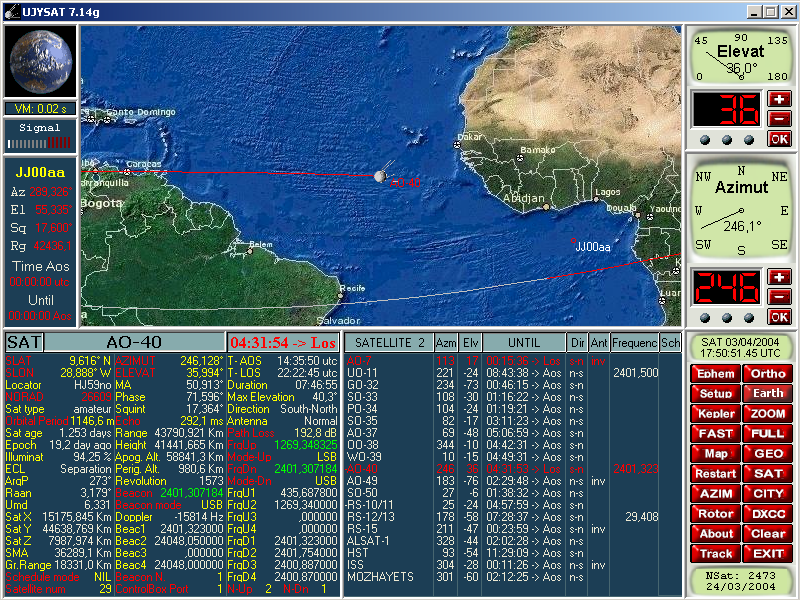The width and height of the screenshot is (800, 600).
Task: Click the Dir column header
Action: [x=578, y=342]
